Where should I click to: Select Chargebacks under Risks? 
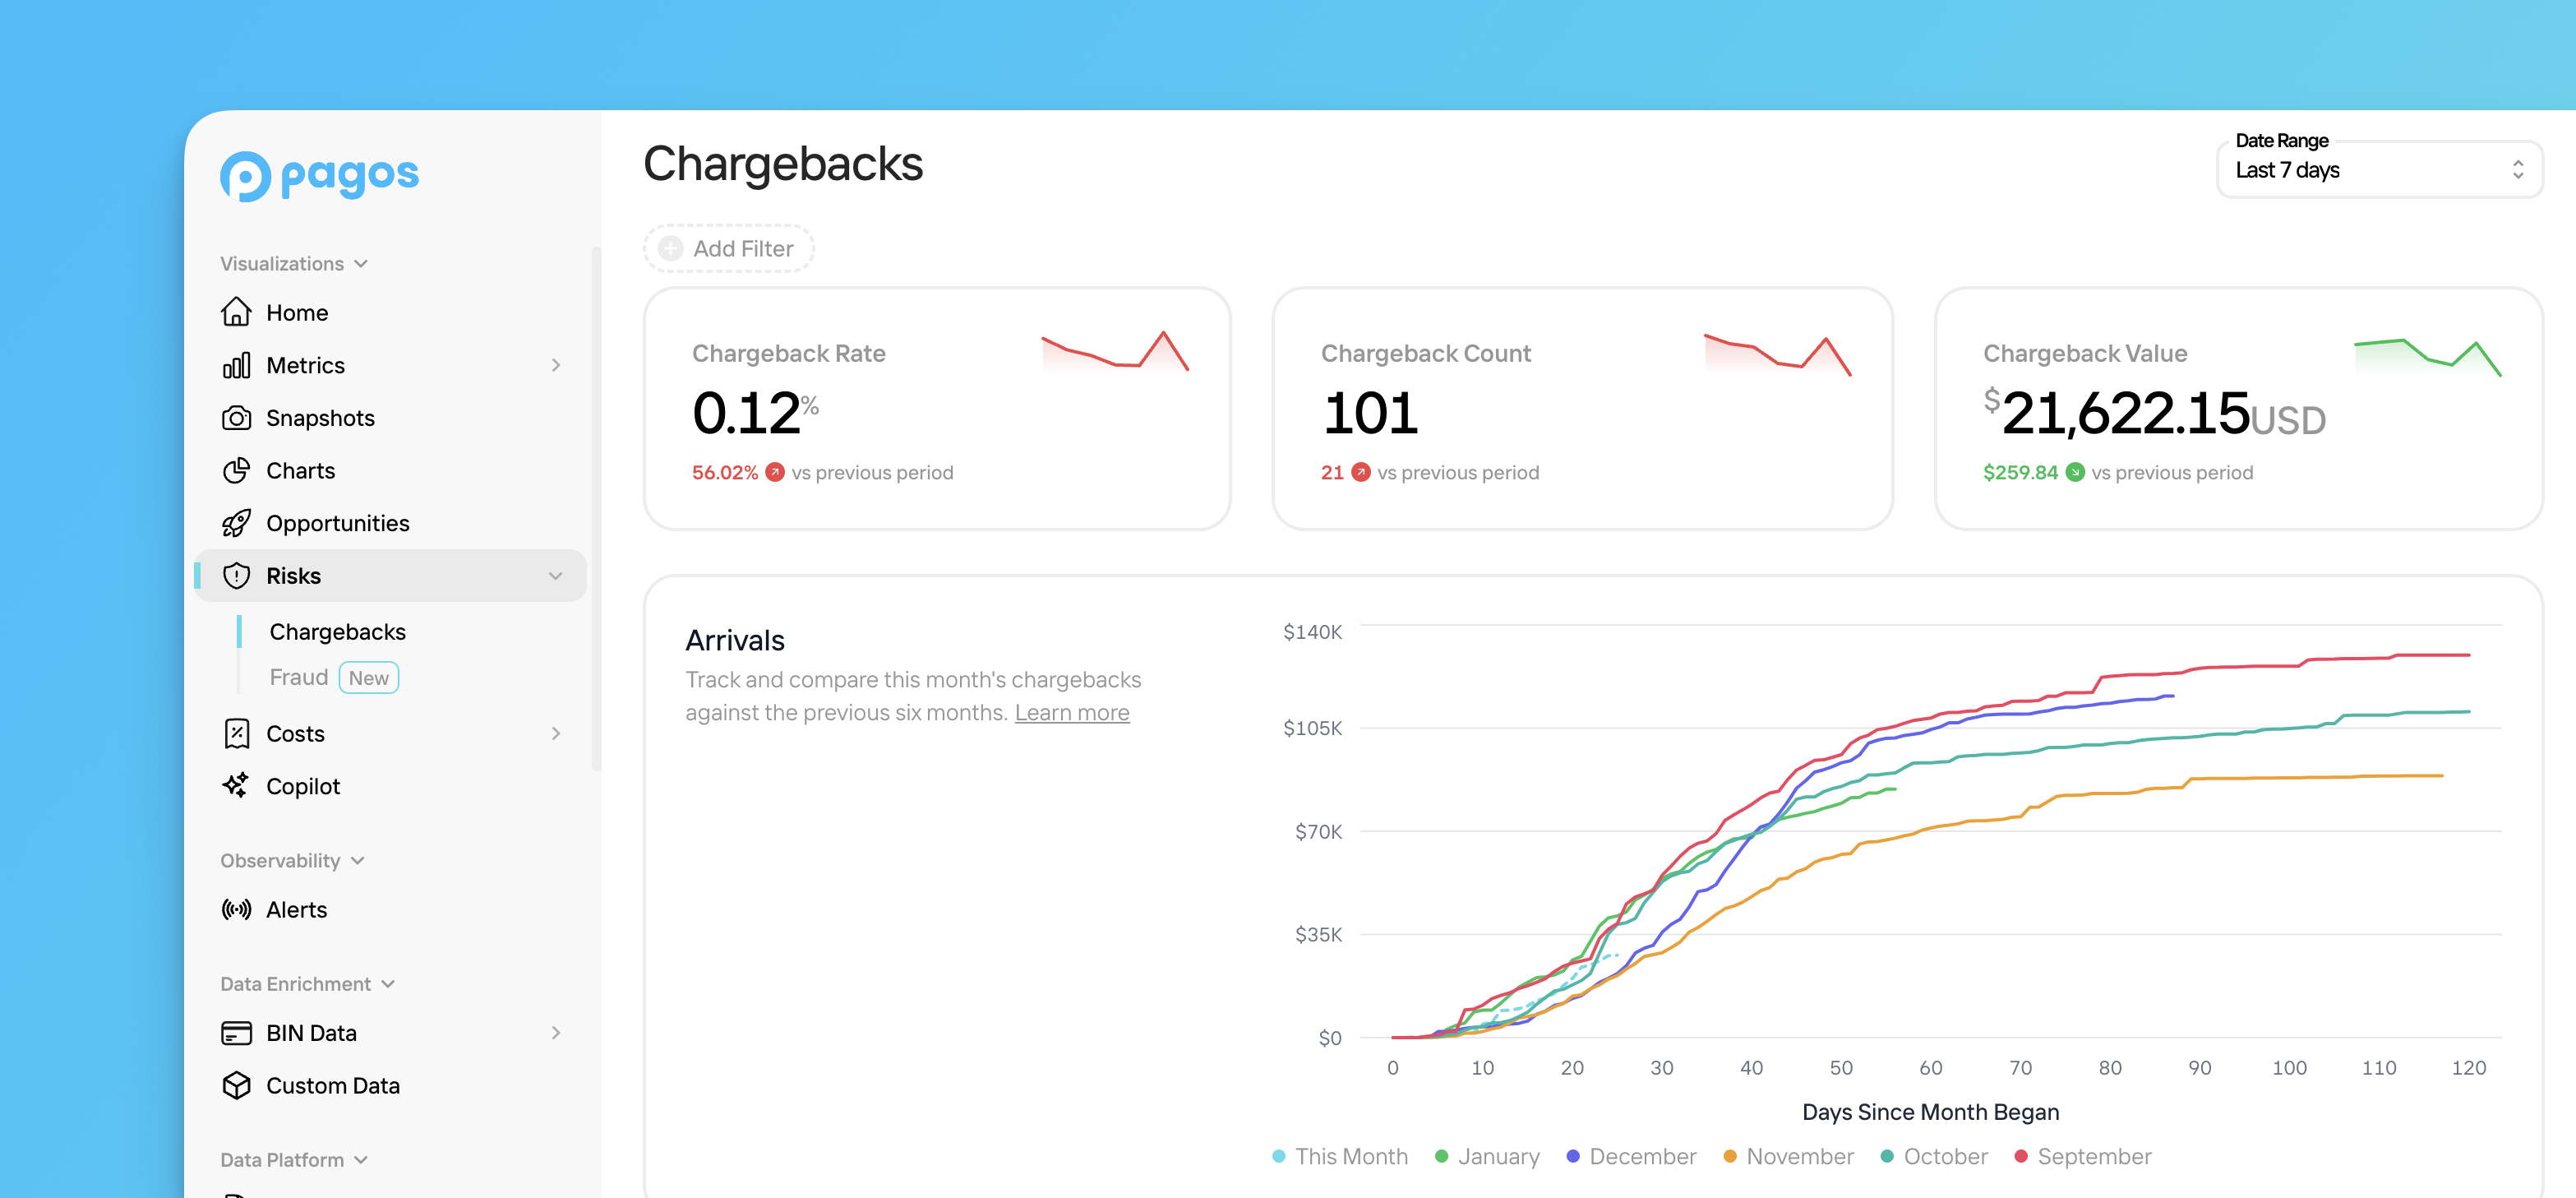337,631
